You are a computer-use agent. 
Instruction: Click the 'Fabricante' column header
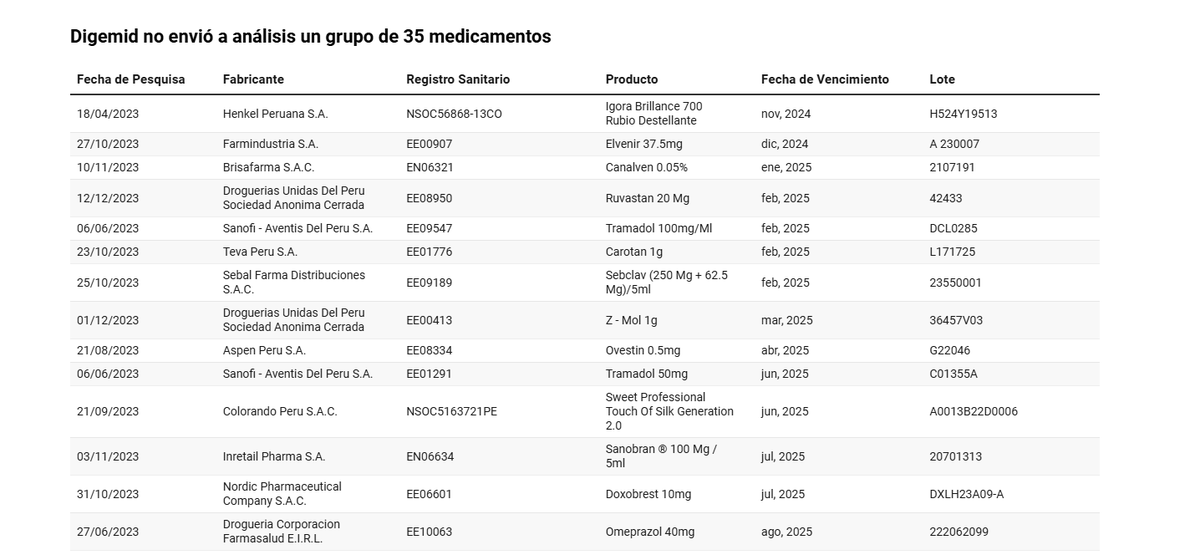click(x=253, y=79)
